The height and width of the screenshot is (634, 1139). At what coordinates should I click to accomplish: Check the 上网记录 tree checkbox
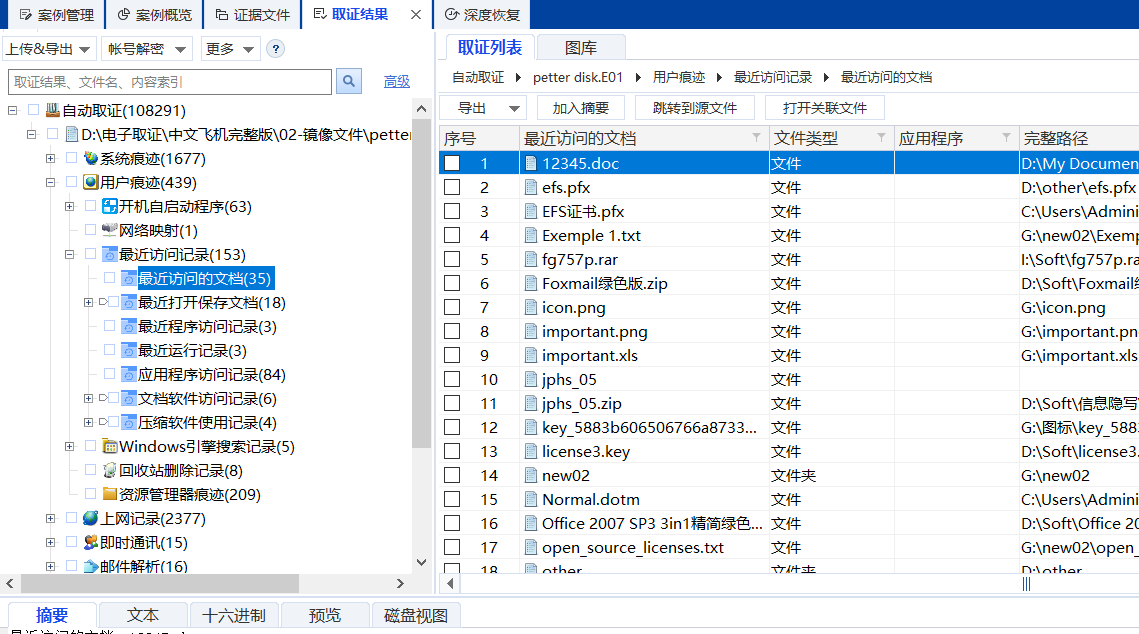pyautogui.click(x=71, y=519)
